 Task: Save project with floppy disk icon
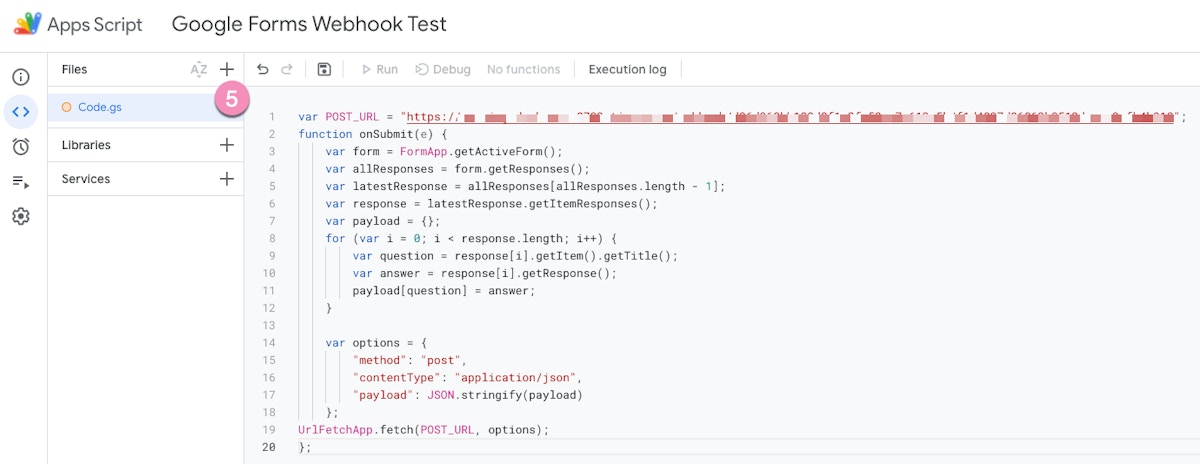click(324, 69)
